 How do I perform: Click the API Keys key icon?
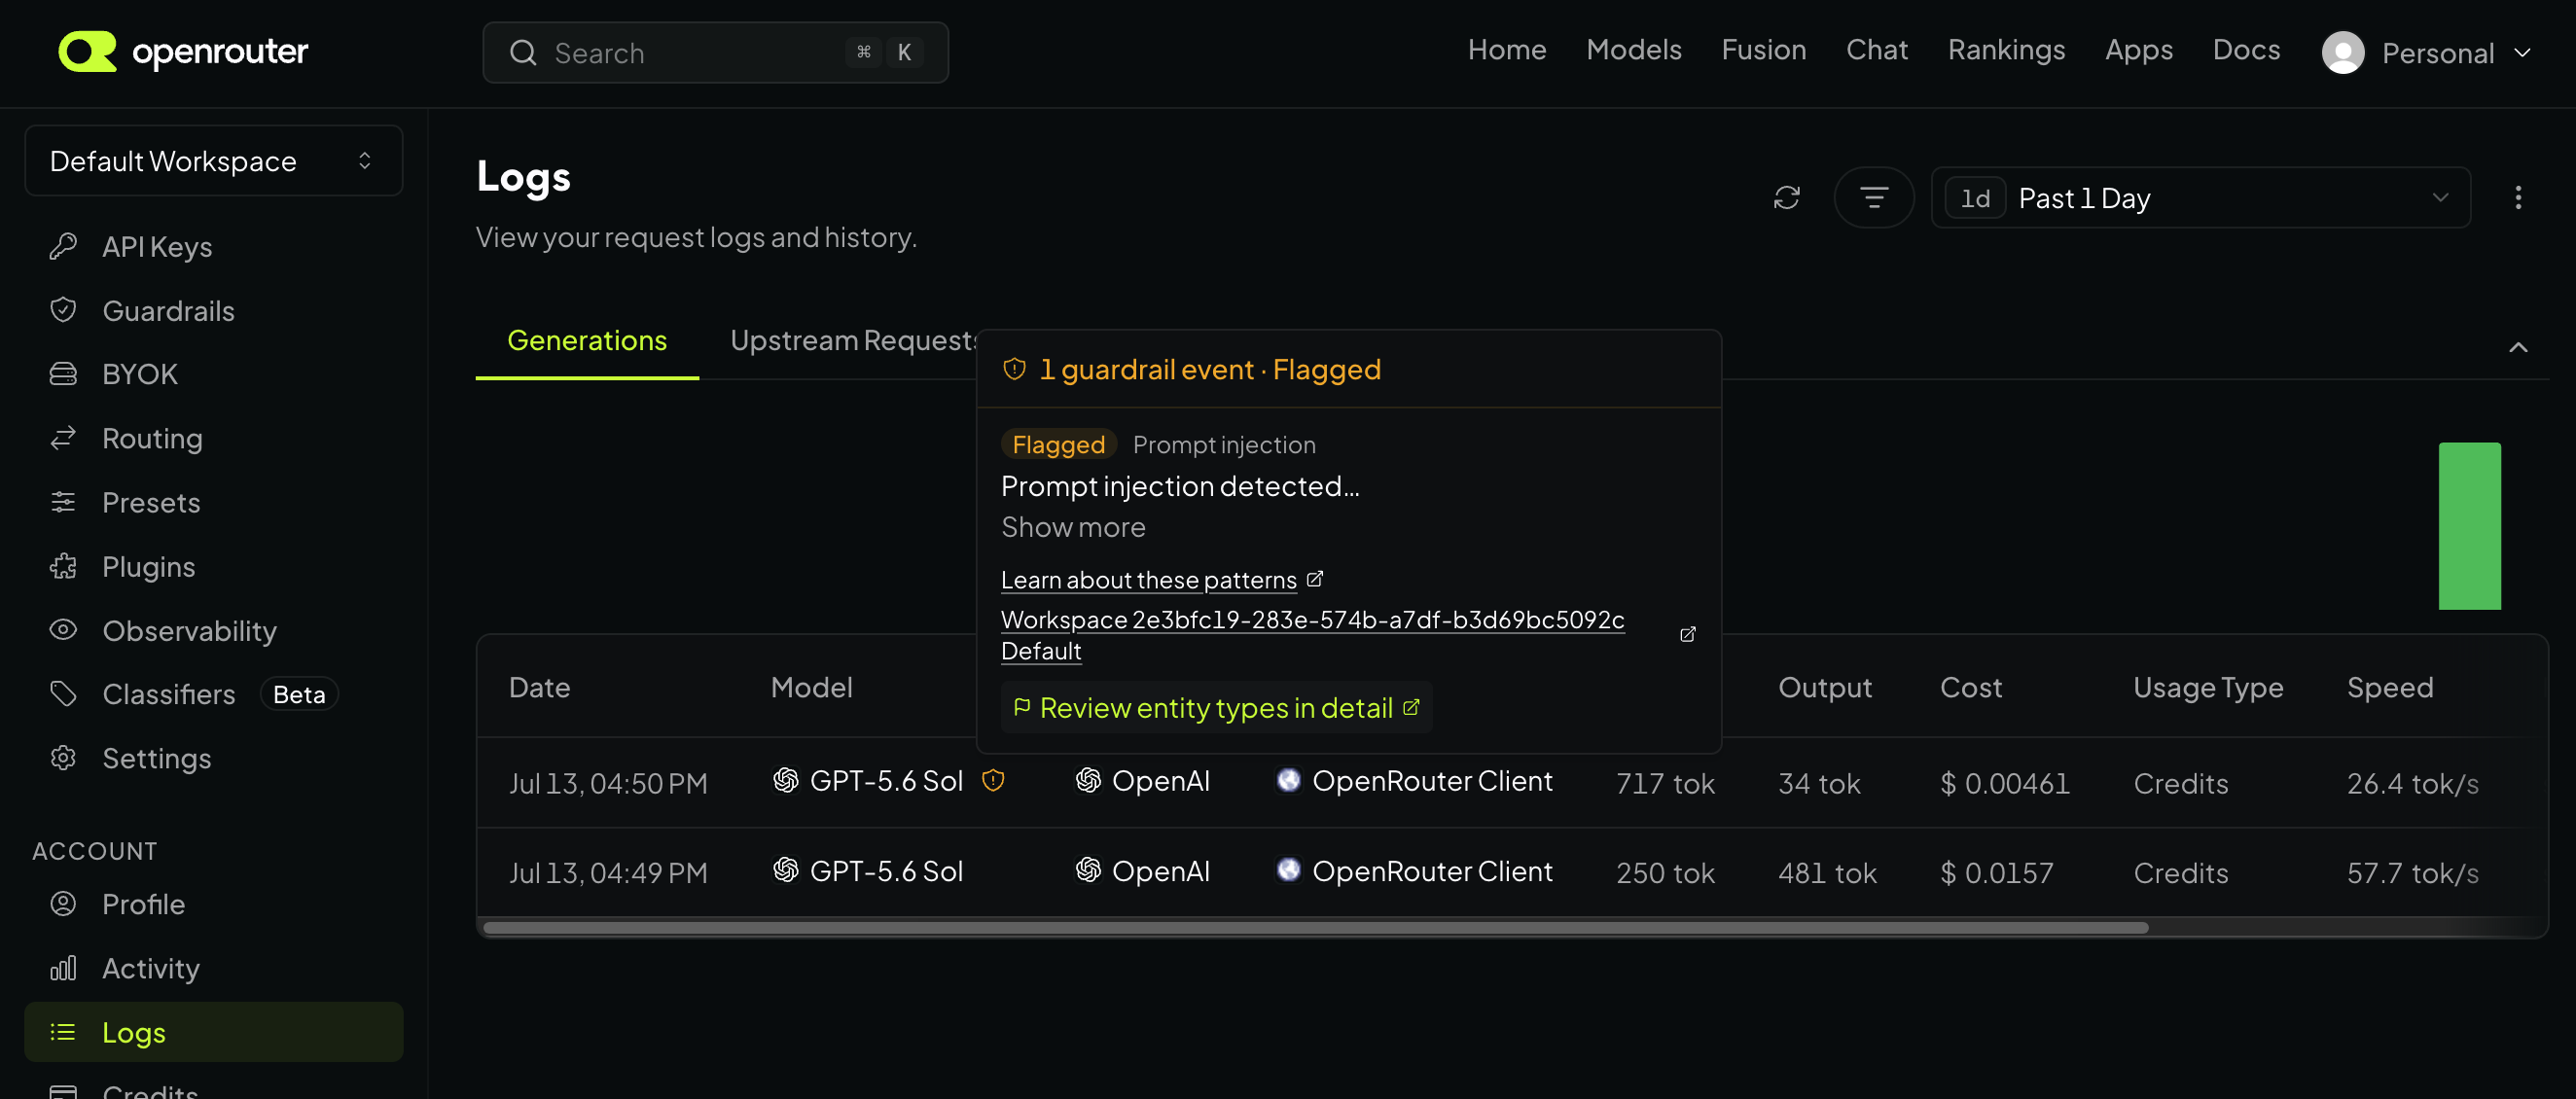63,246
